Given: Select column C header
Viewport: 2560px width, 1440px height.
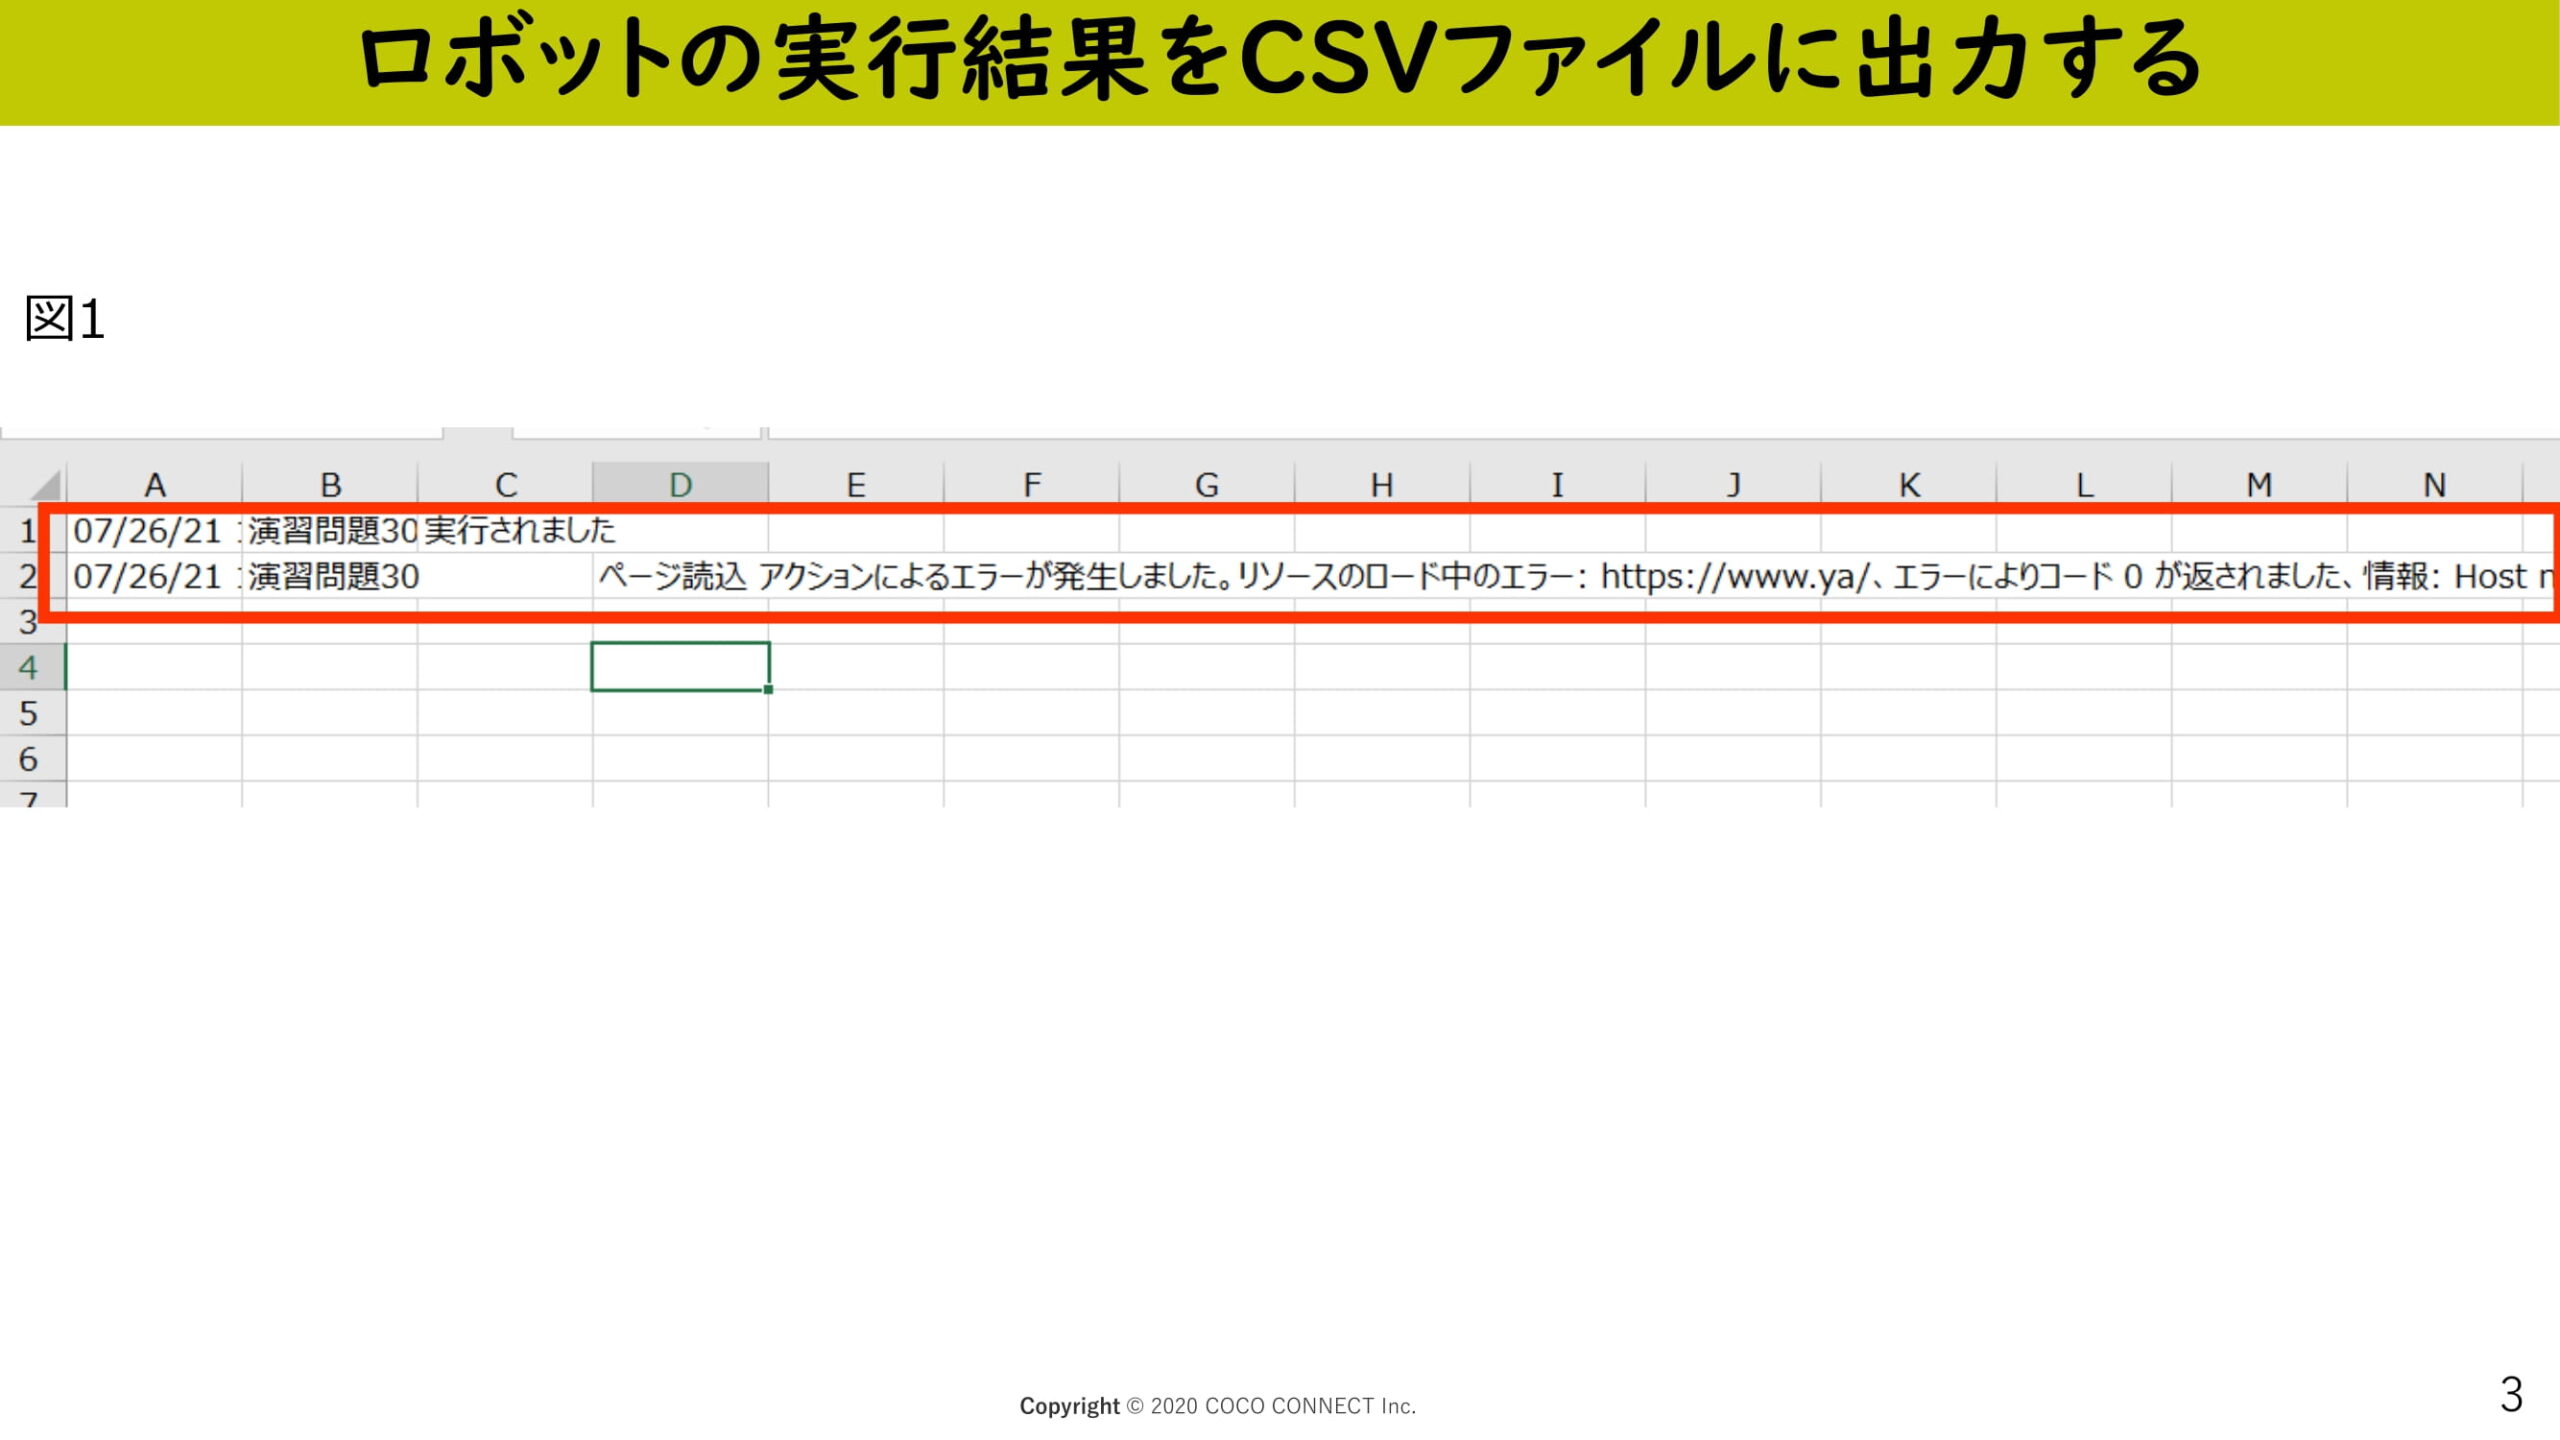Looking at the screenshot, I should pyautogui.click(x=505, y=484).
